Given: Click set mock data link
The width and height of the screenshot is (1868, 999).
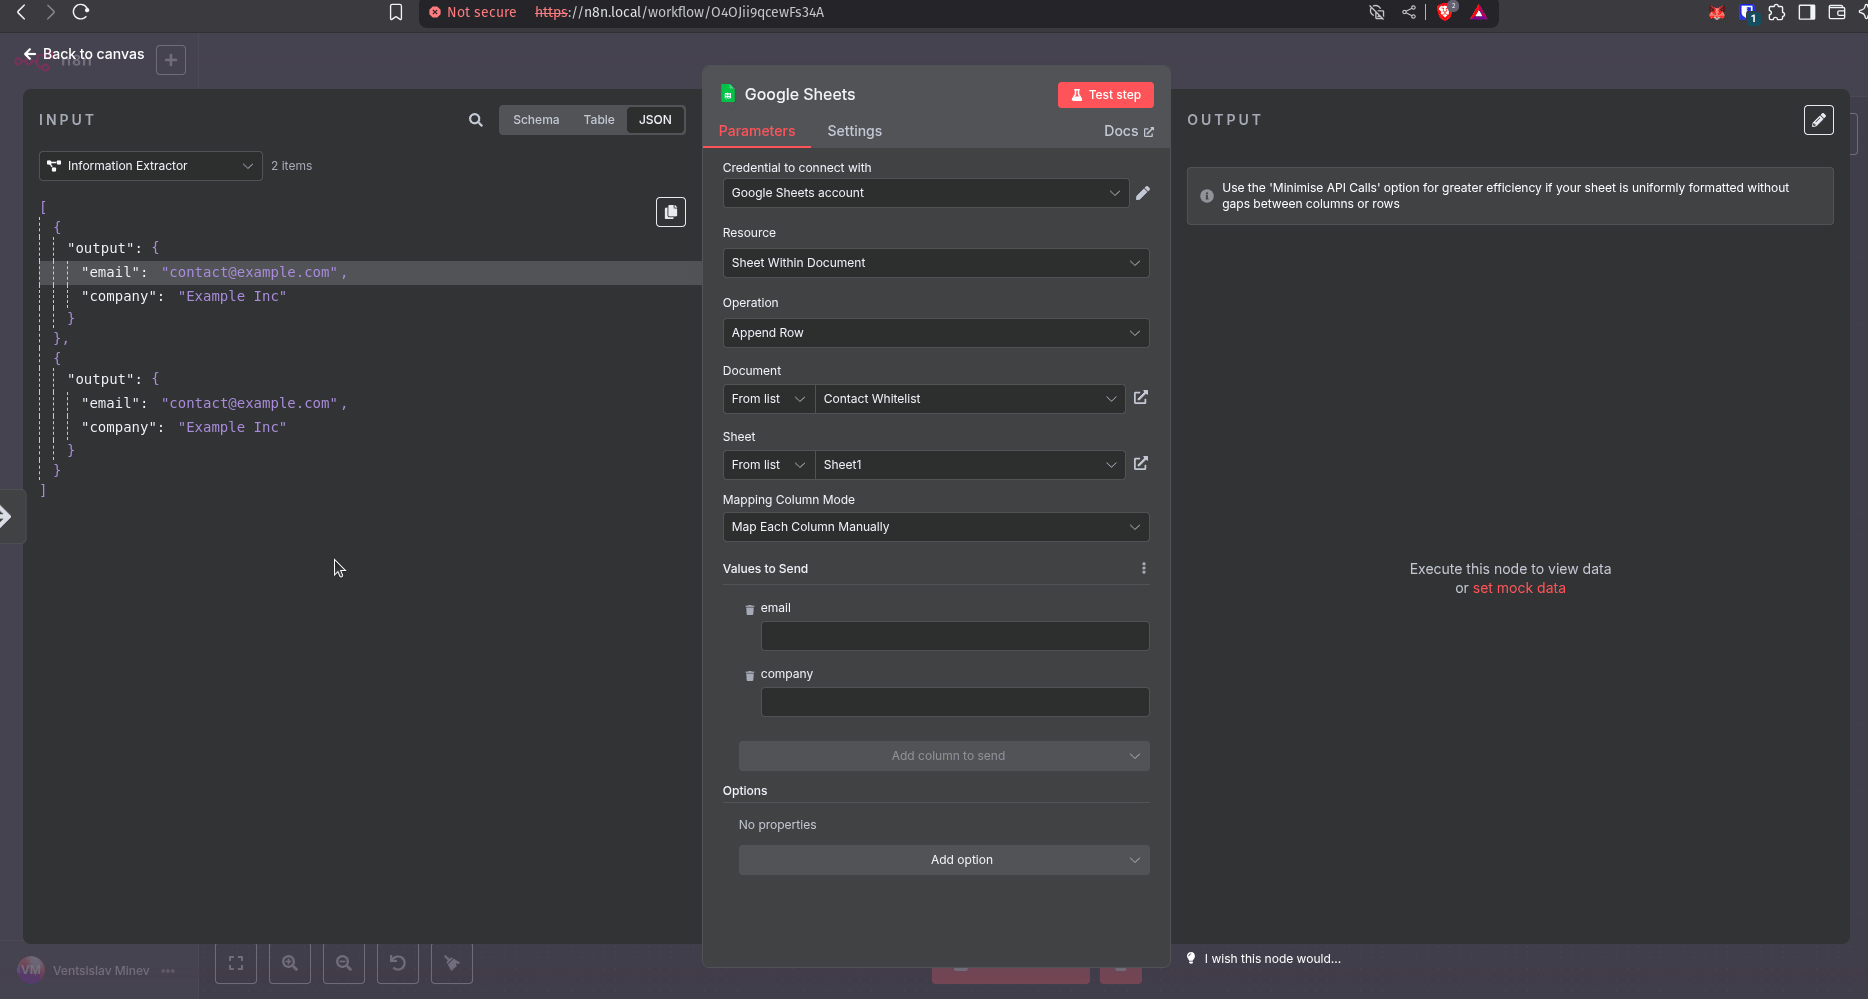Looking at the screenshot, I should [x=1519, y=588].
